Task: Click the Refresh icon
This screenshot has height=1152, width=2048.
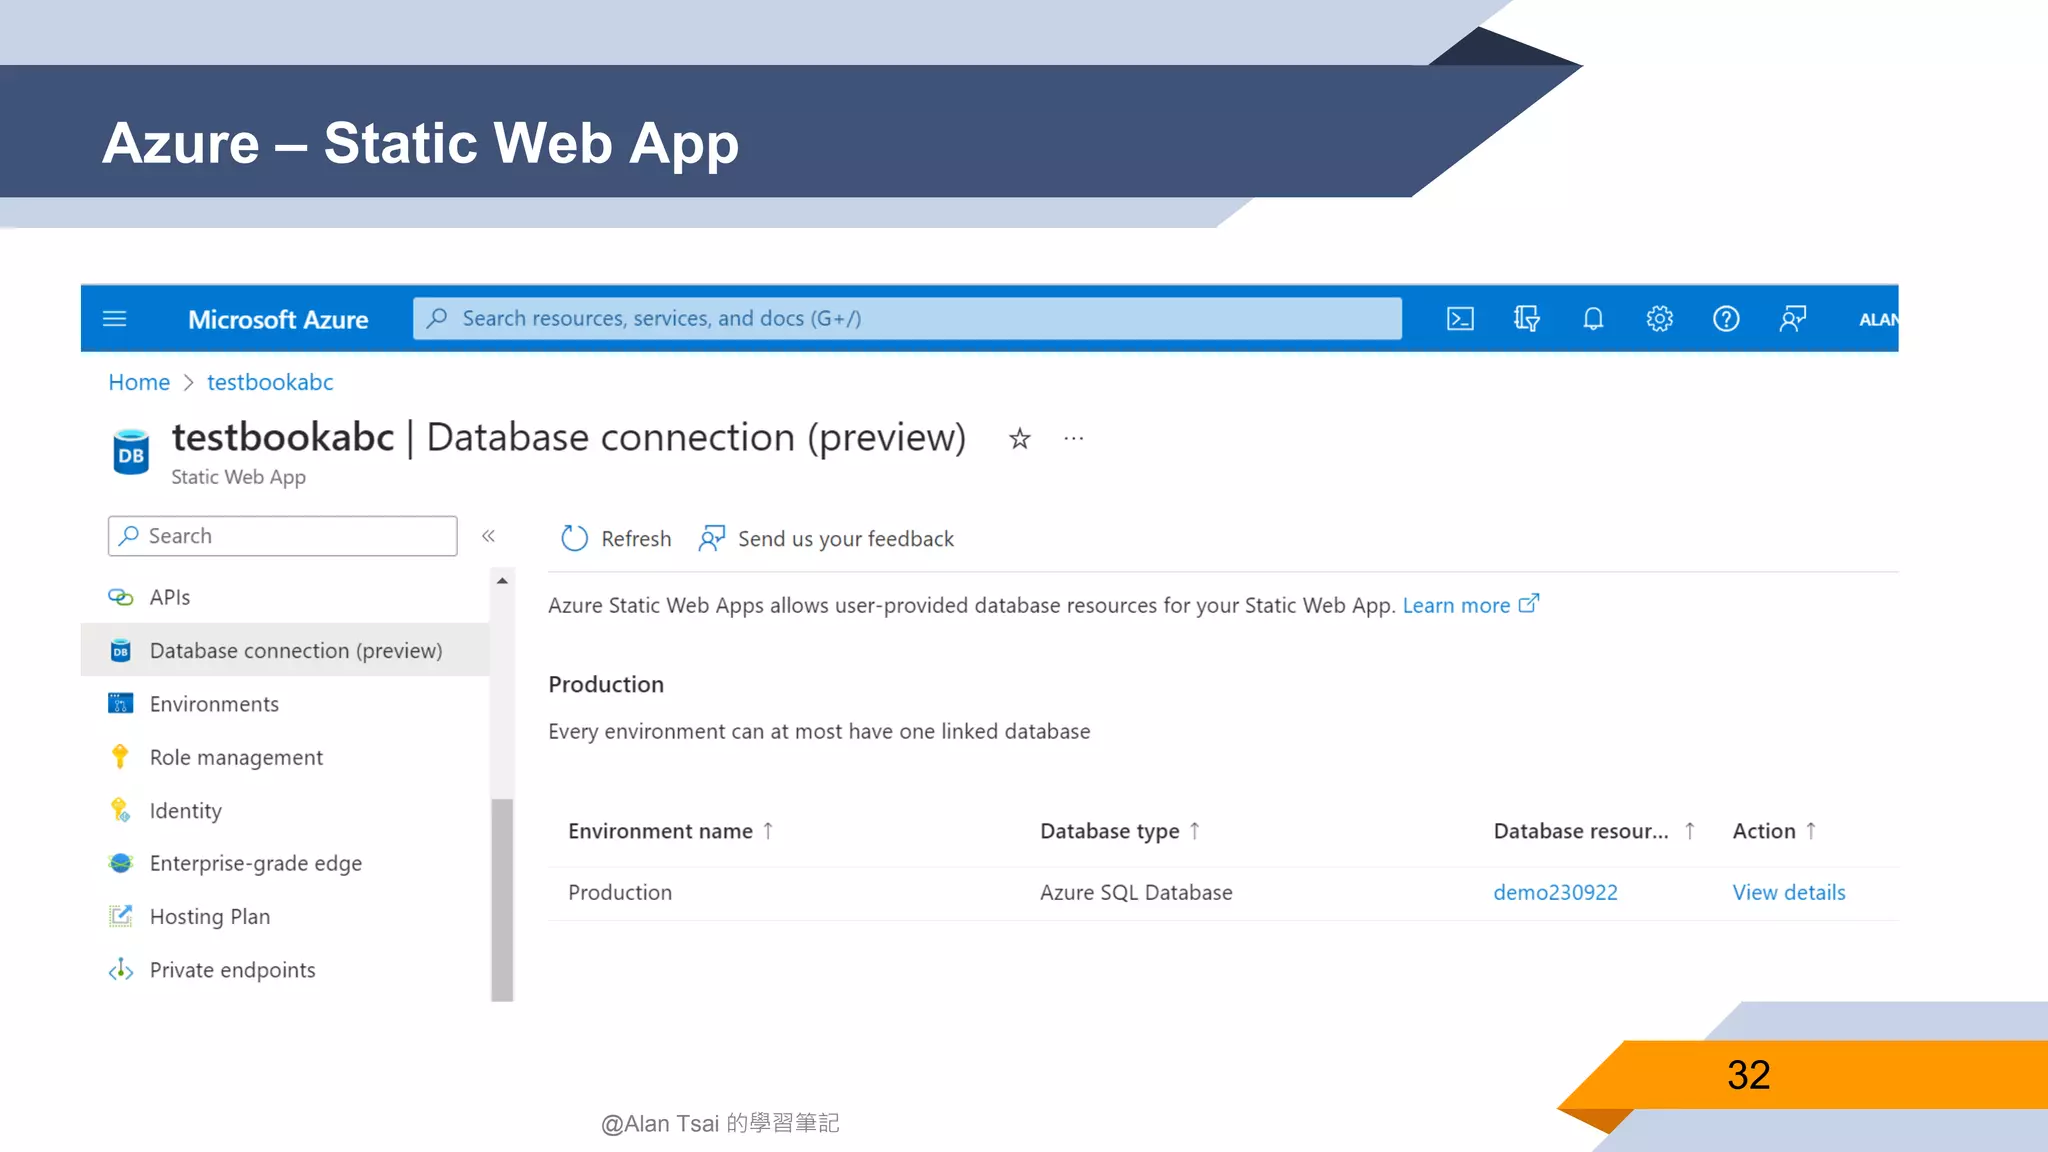Action: tap(574, 539)
